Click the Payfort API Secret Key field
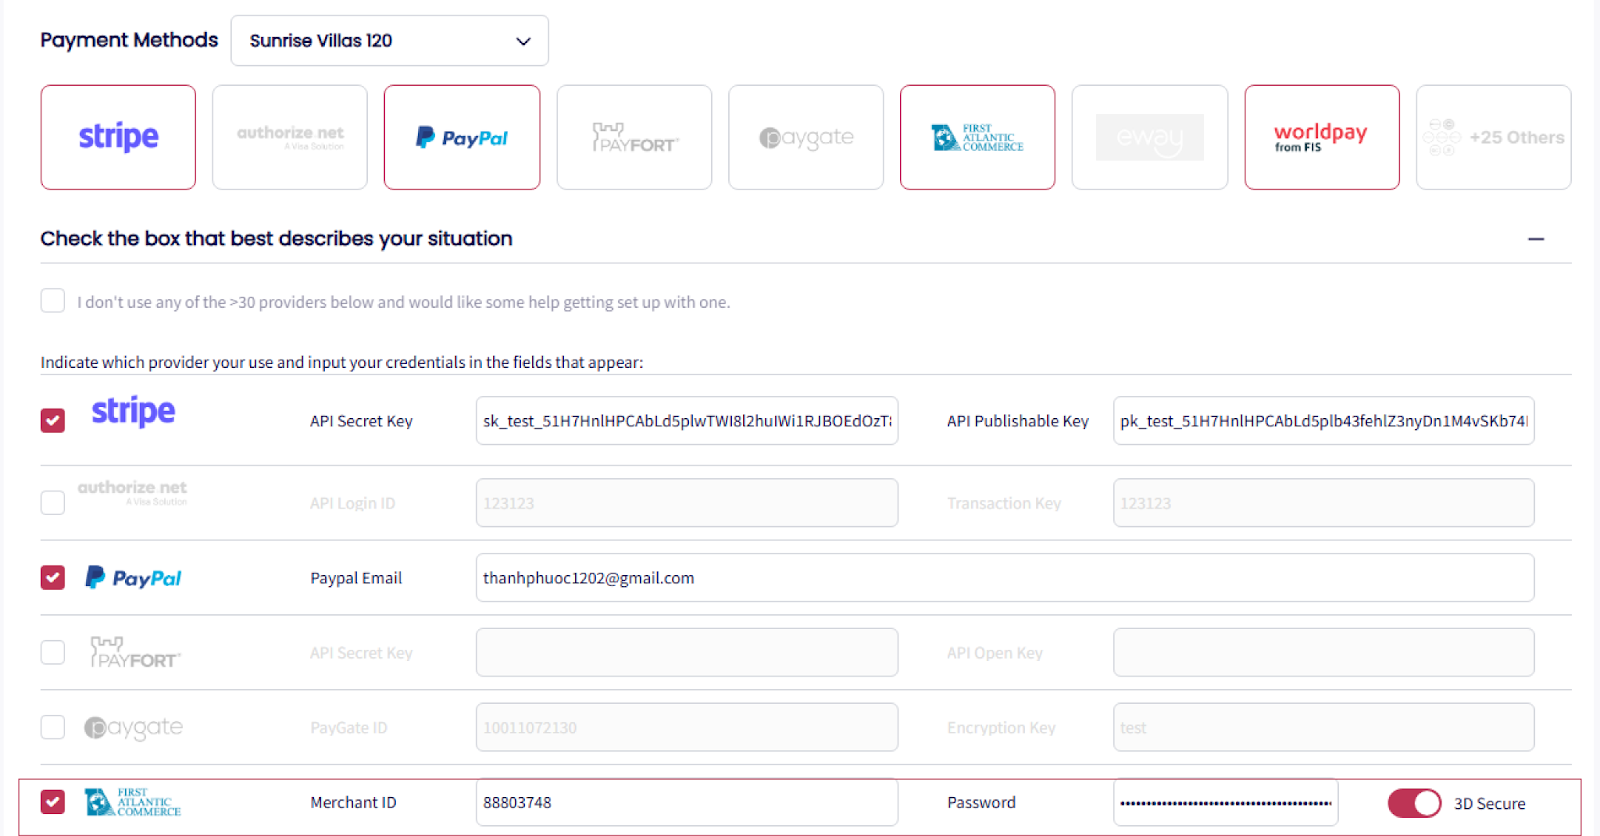The width and height of the screenshot is (1600, 836). pyautogui.click(x=687, y=653)
